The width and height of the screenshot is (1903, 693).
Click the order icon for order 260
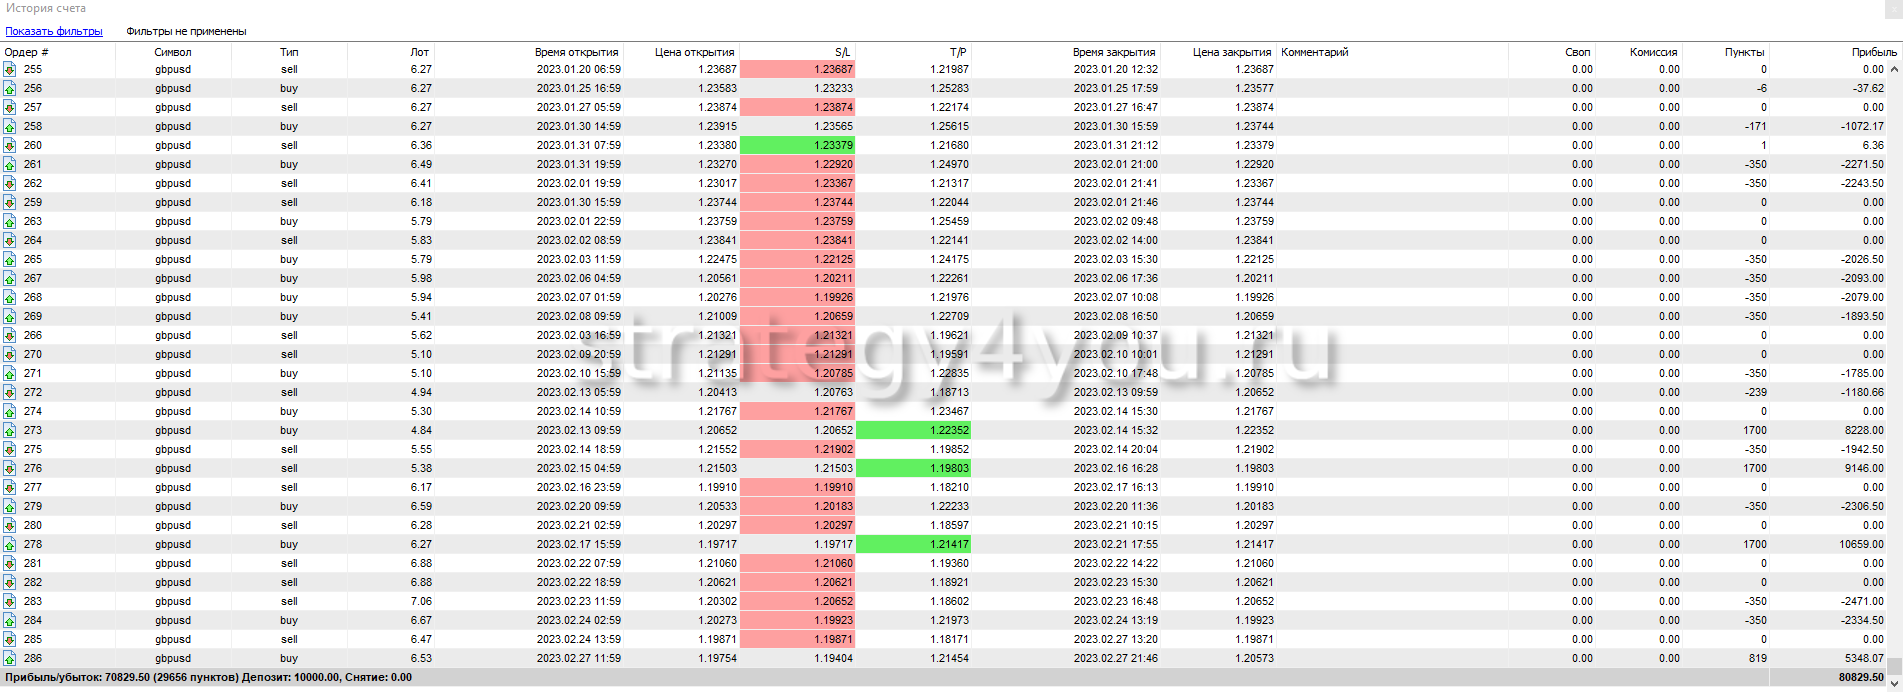(x=9, y=145)
